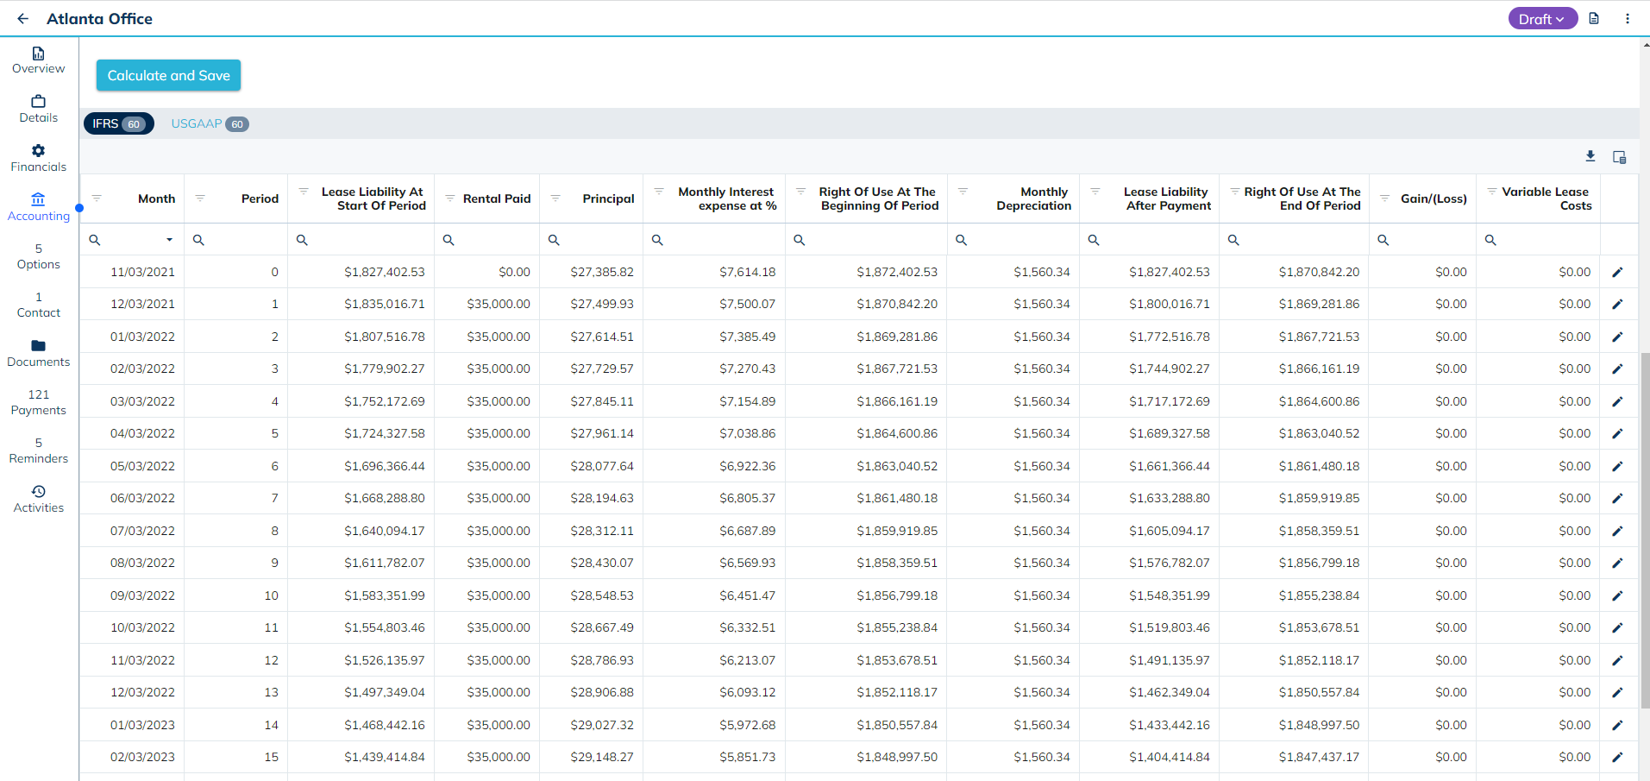1650x781 pixels.
Task: Open the Payments sidebar link
Action: tap(38, 402)
